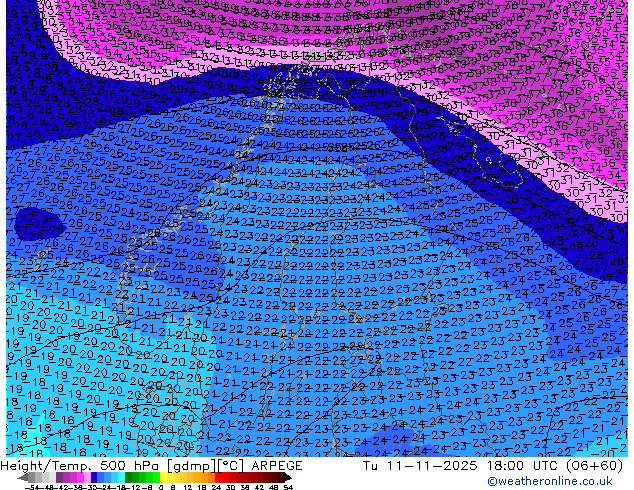Screen dimensions: 634x490
Task: Pick the bright red legend swatch near 24
Action: pos(218,477)
